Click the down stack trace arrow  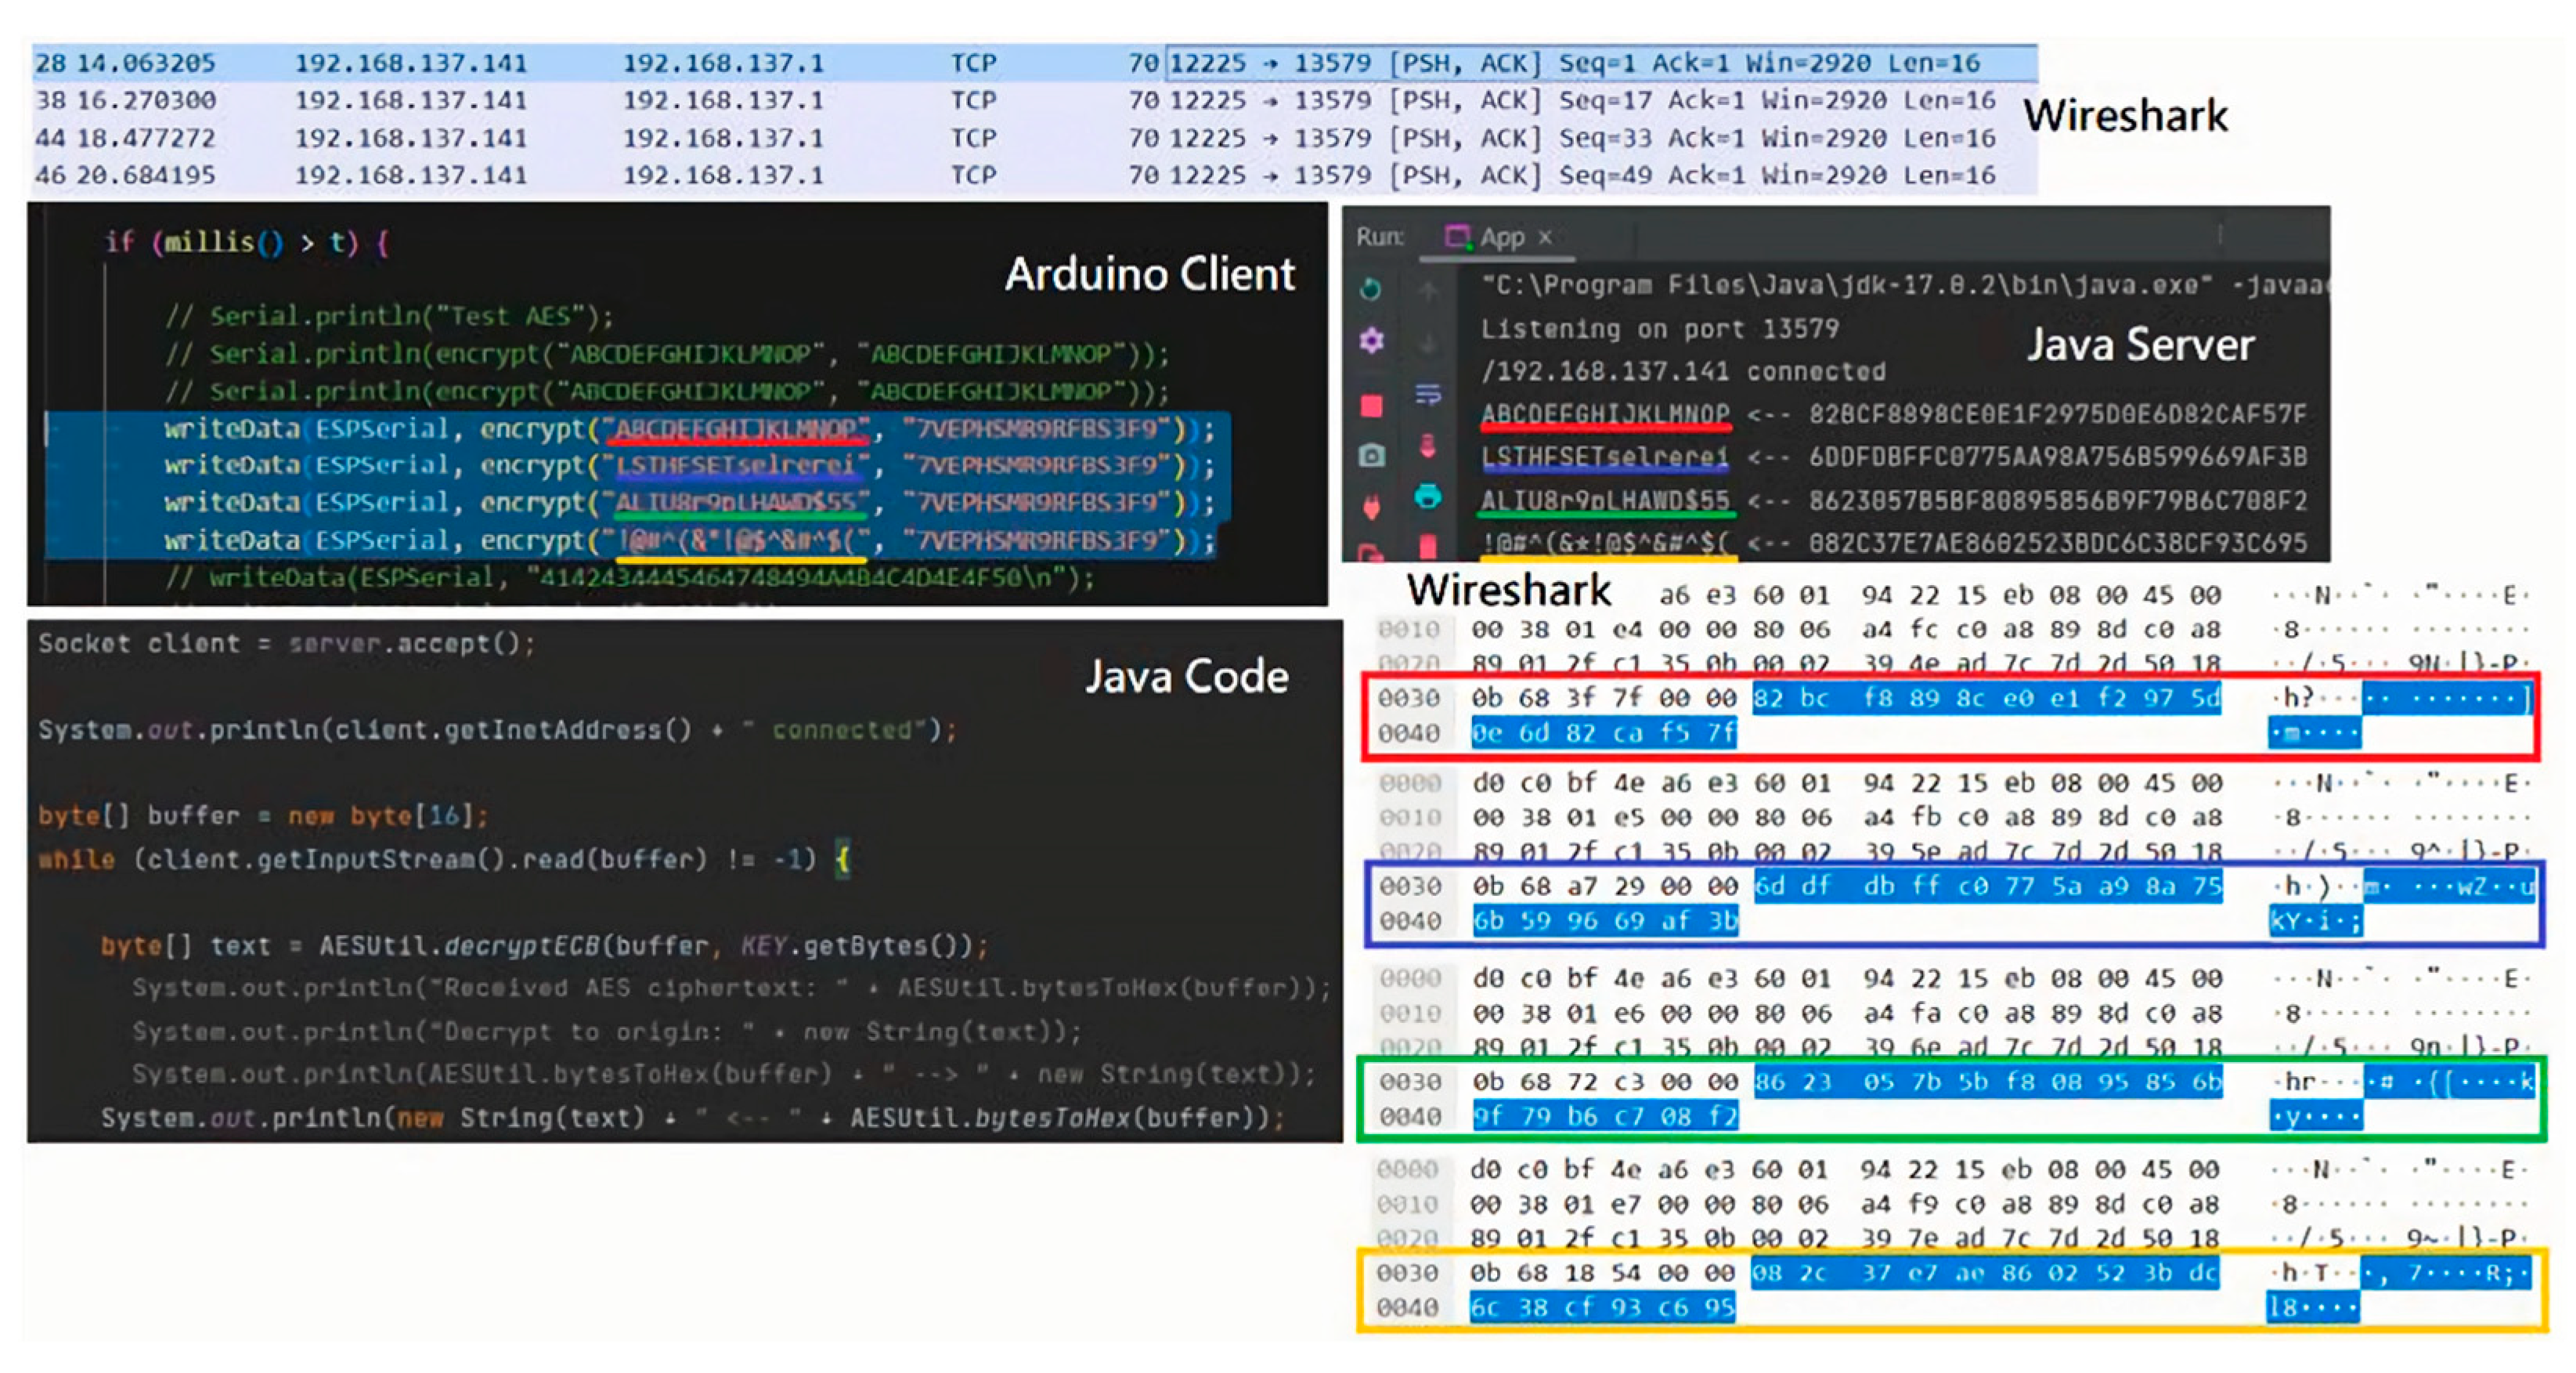[x=1428, y=343]
